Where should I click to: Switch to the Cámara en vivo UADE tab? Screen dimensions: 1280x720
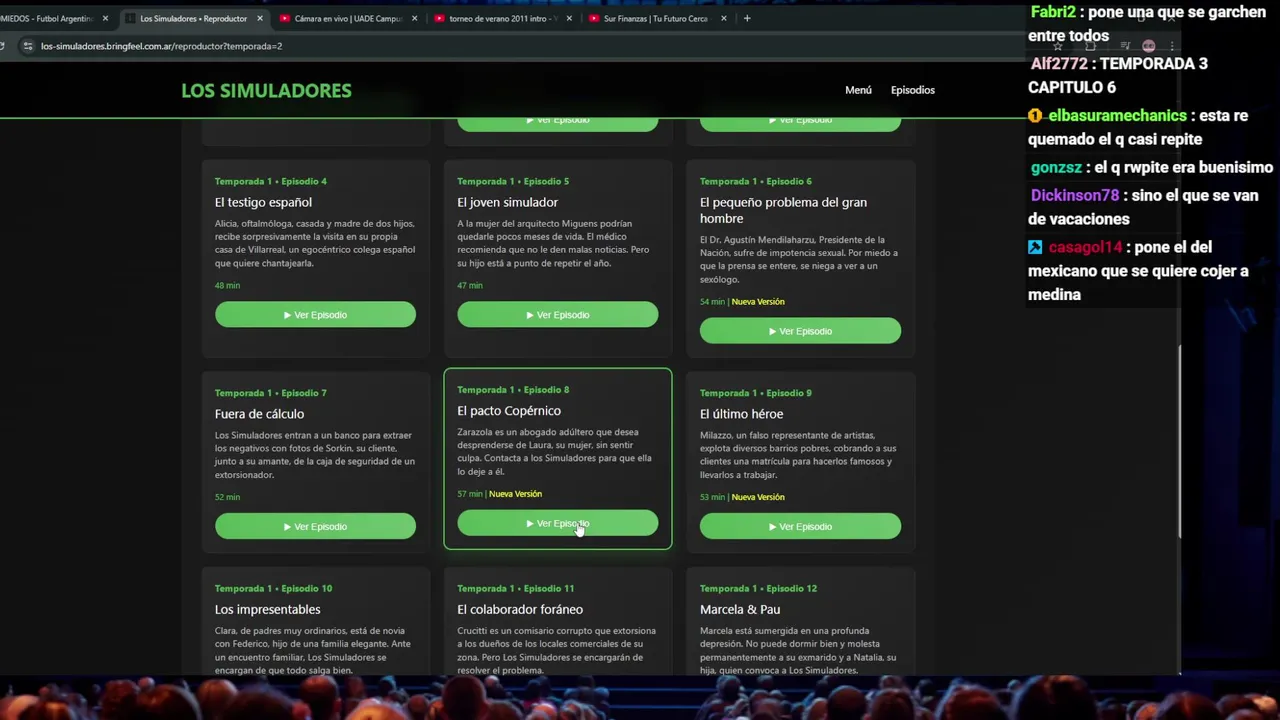pos(348,18)
